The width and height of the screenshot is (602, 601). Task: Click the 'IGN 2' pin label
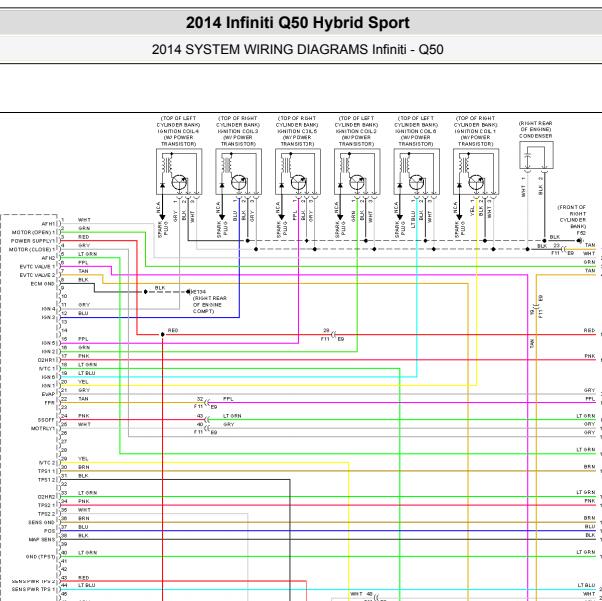(48, 351)
